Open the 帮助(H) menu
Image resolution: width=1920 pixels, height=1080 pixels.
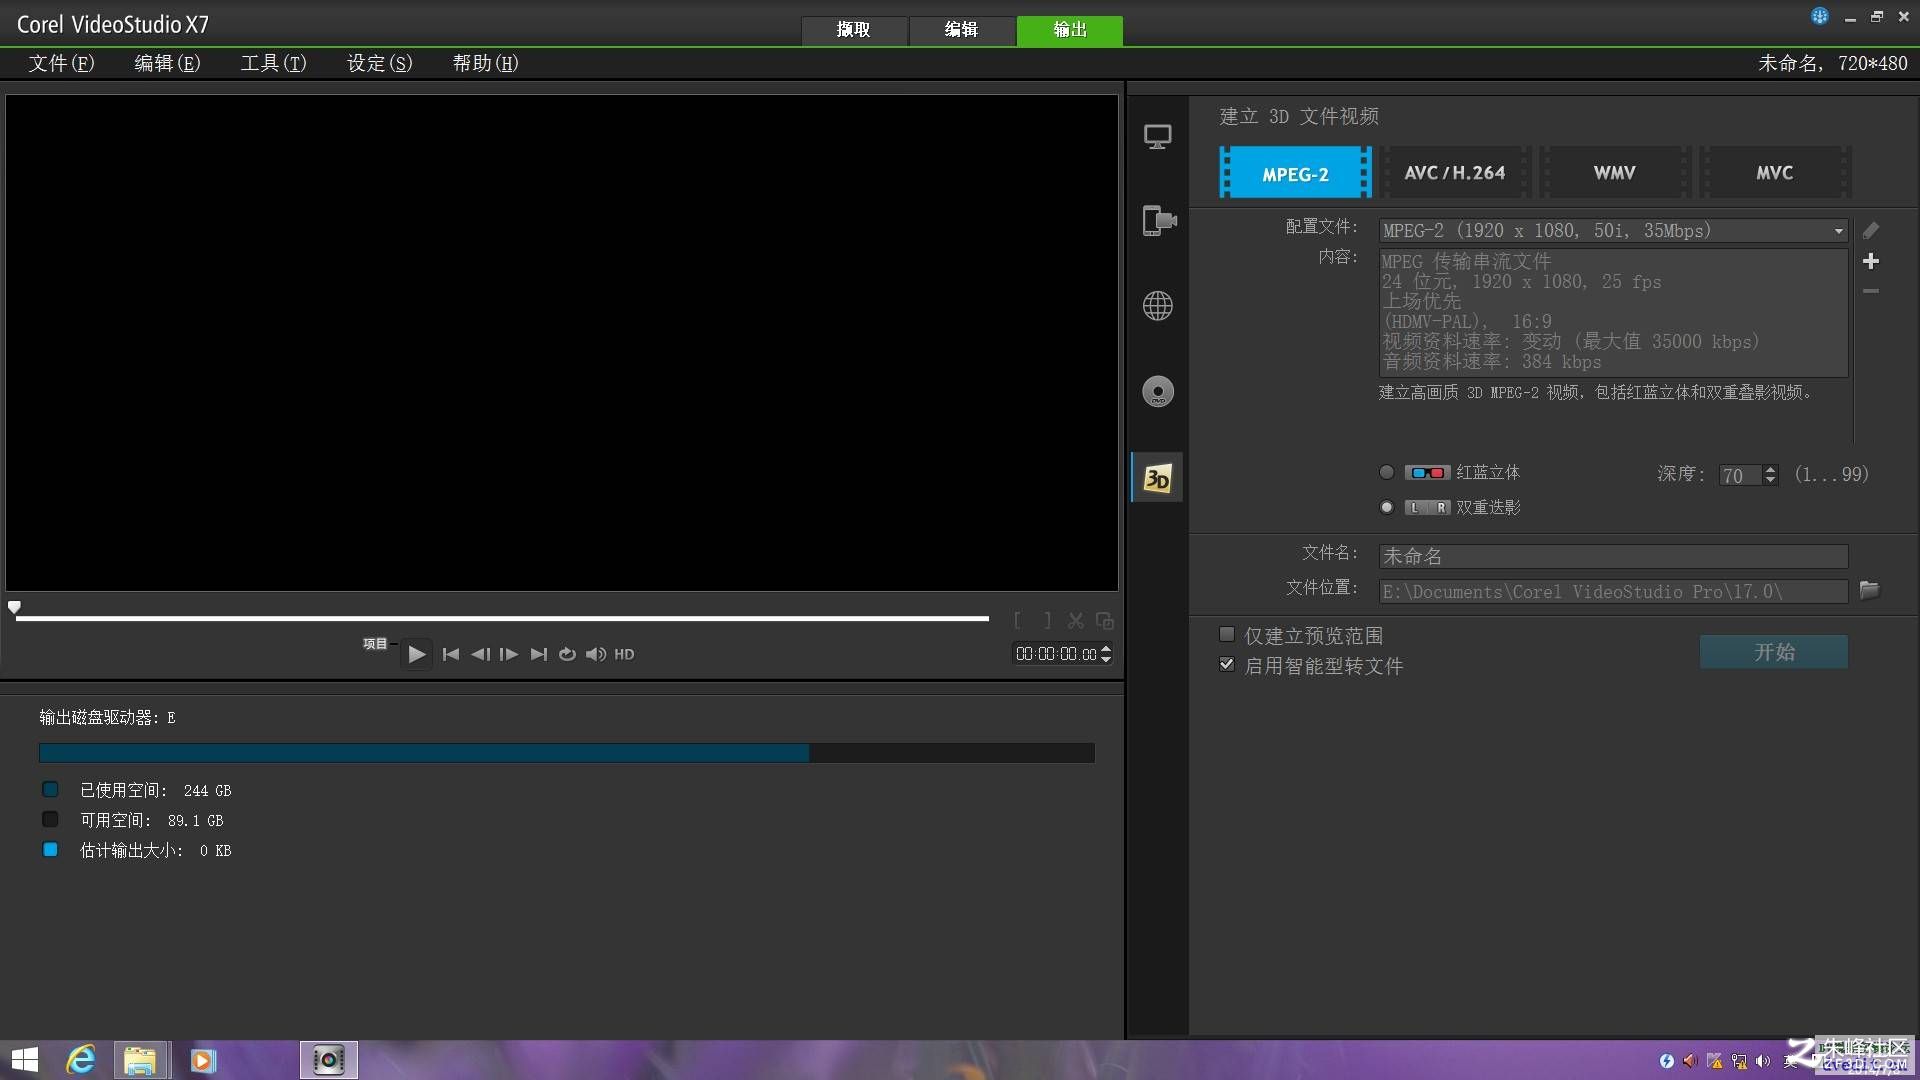pos(486,63)
